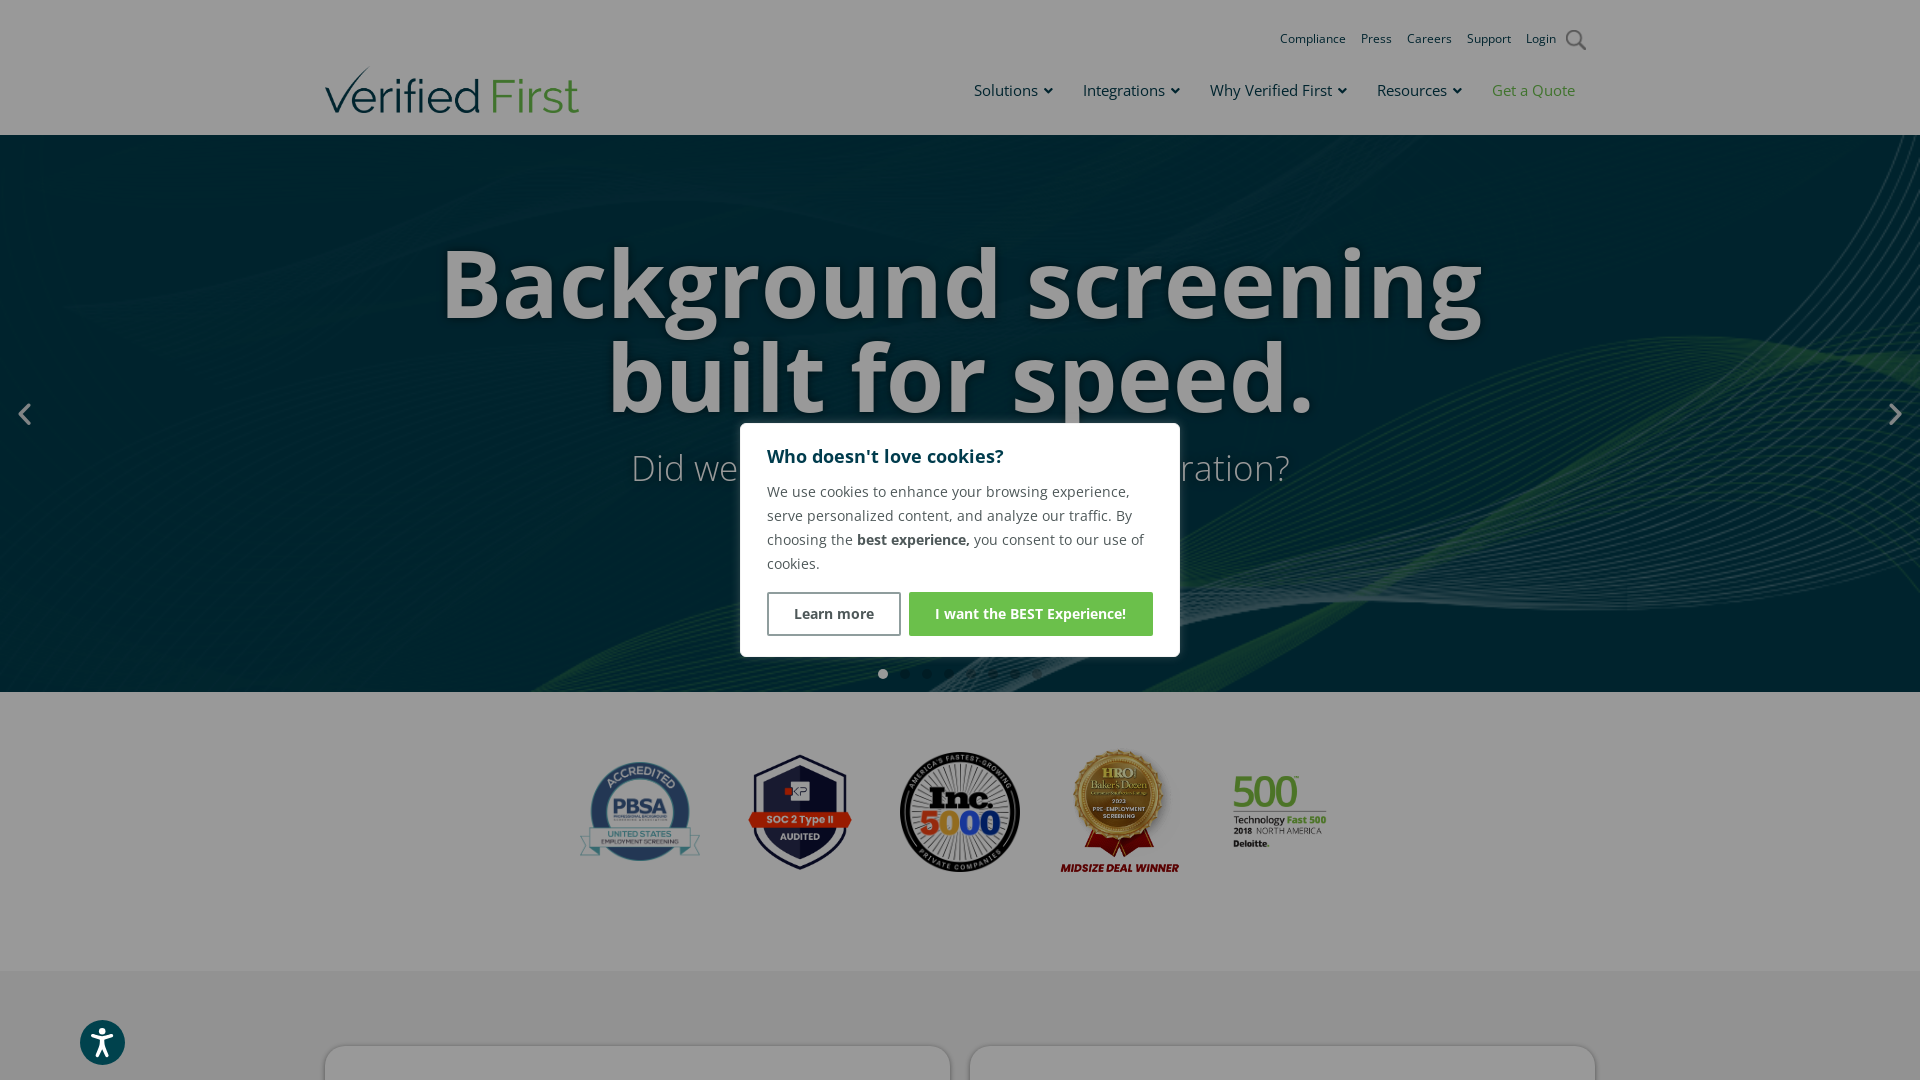Select the Careers menu item
Viewport: 1920px width, 1080px height.
[x=1429, y=38]
